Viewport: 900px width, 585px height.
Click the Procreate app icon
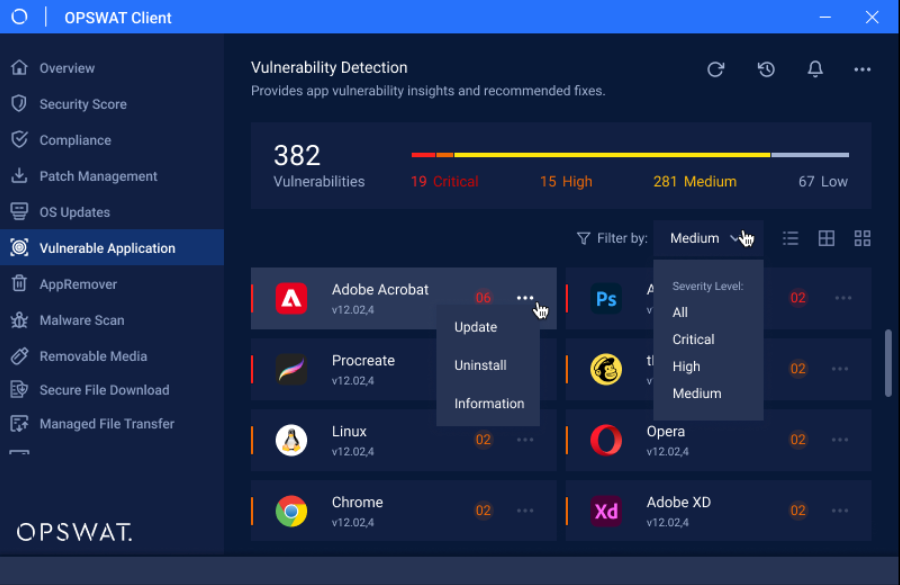click(291, 369)
